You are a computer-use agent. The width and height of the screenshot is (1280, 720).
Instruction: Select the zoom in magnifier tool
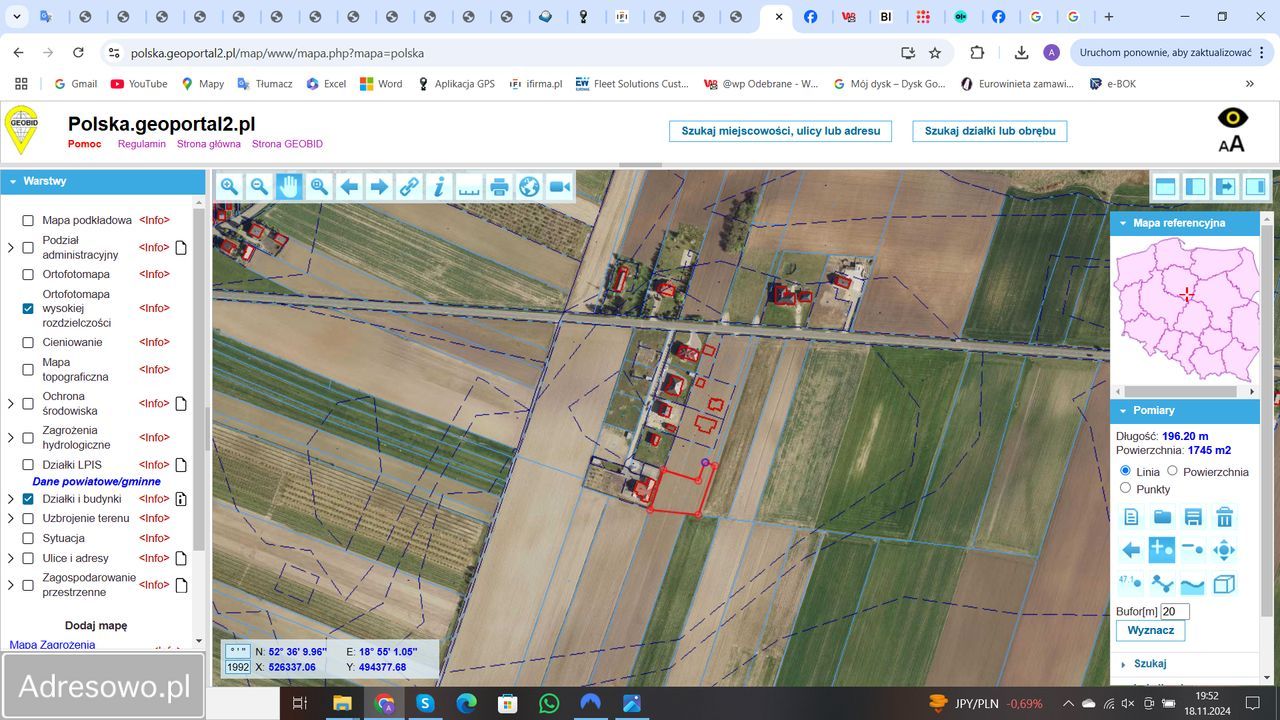(229, 186)
